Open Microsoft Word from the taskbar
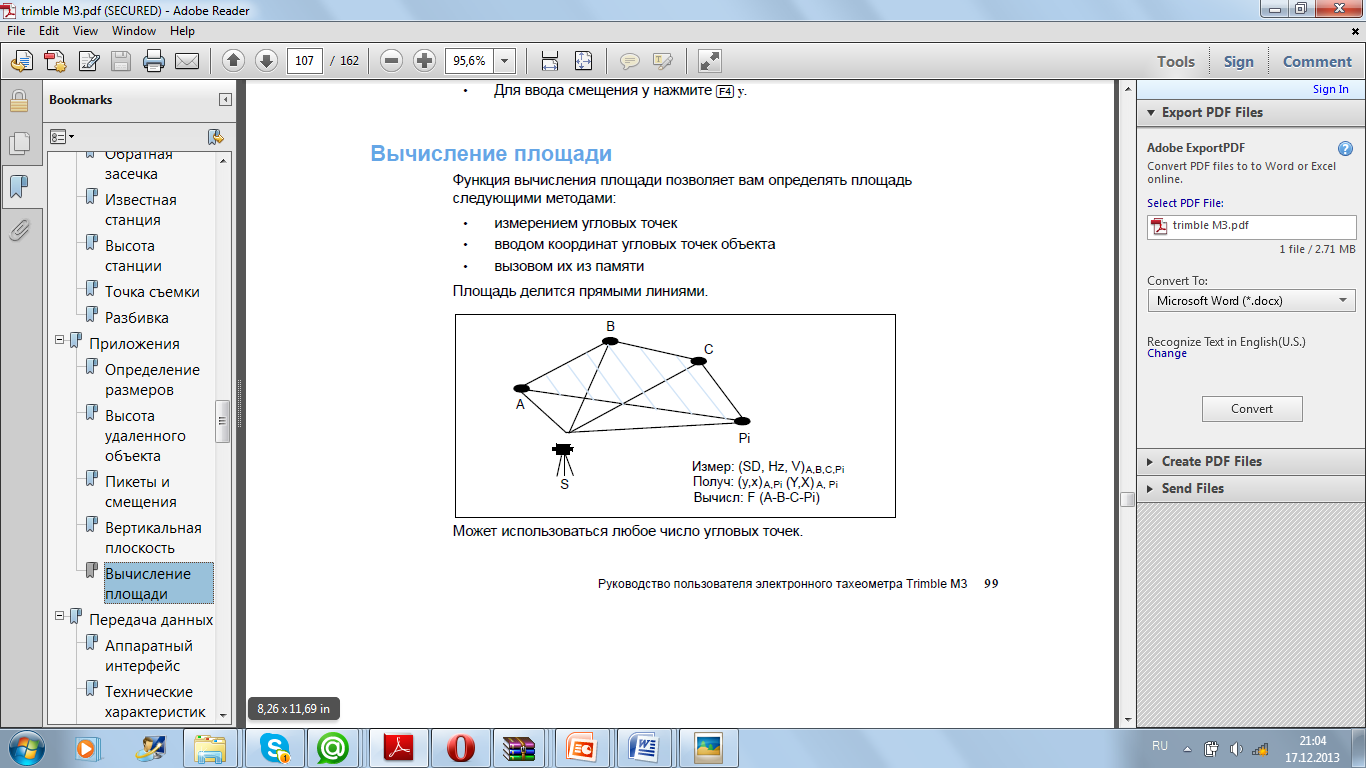Screen dimensions: 1366x768 click(643, 747)
